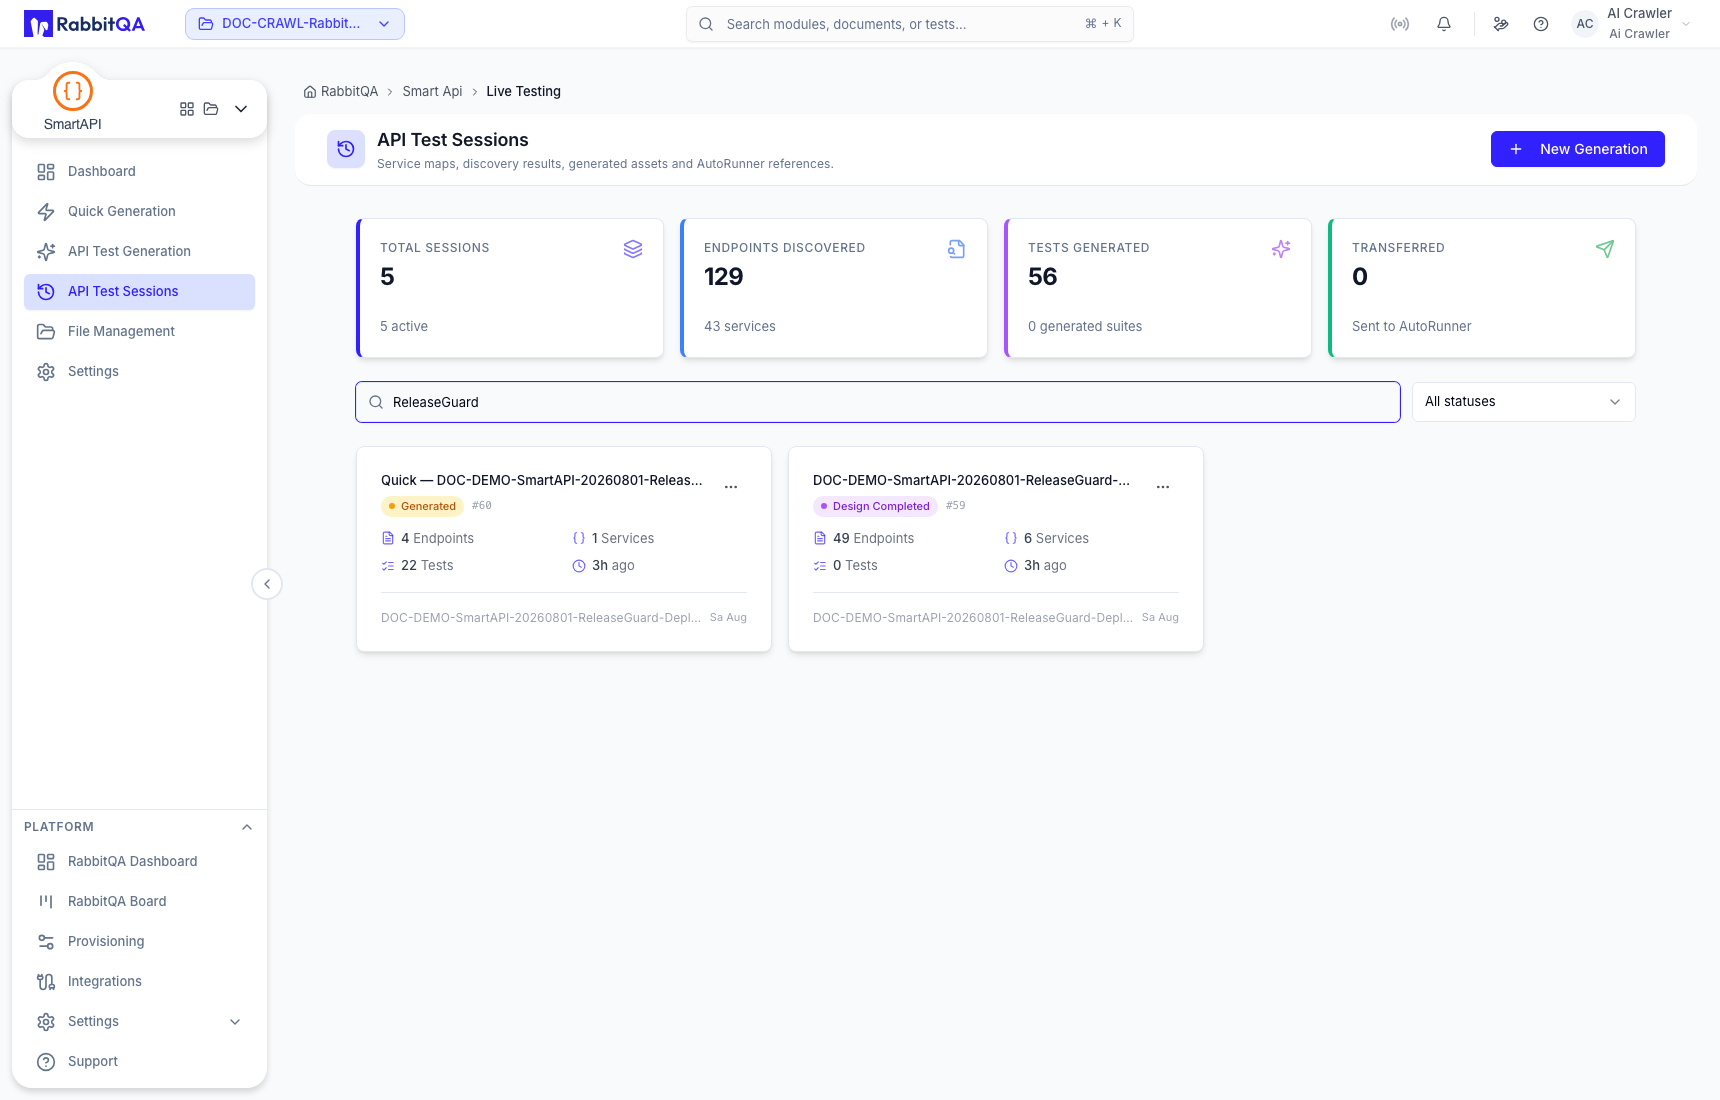
Task: Click the Transferred card's Sent to AutoRunner text
Action: [1412, 327]
